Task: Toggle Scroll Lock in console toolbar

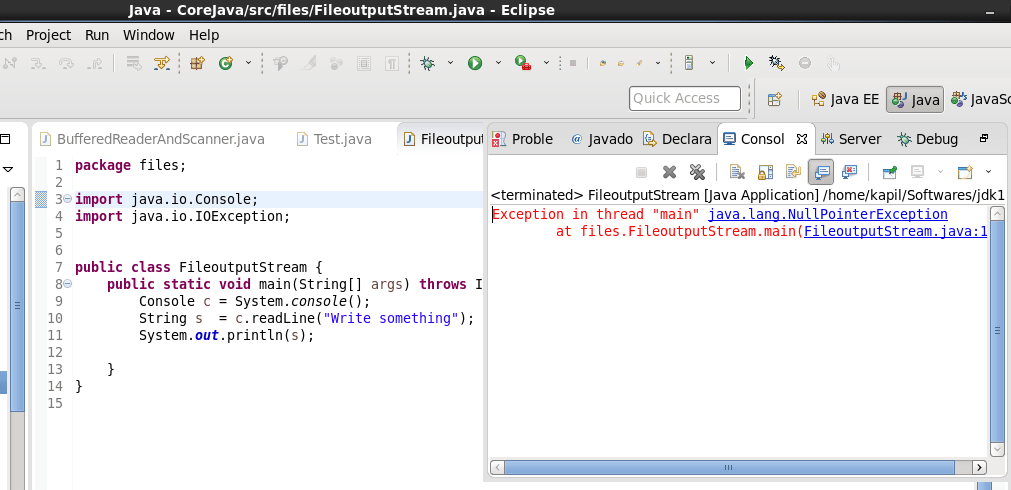Action: point(765,172)
